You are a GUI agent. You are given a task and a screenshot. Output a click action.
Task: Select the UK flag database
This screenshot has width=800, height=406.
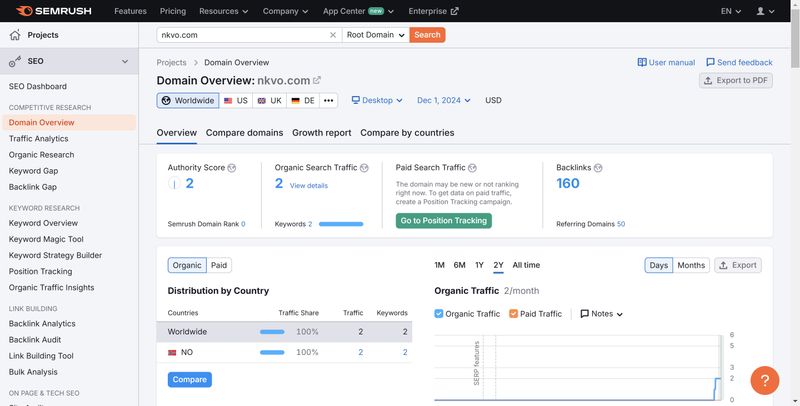point(269,100)
